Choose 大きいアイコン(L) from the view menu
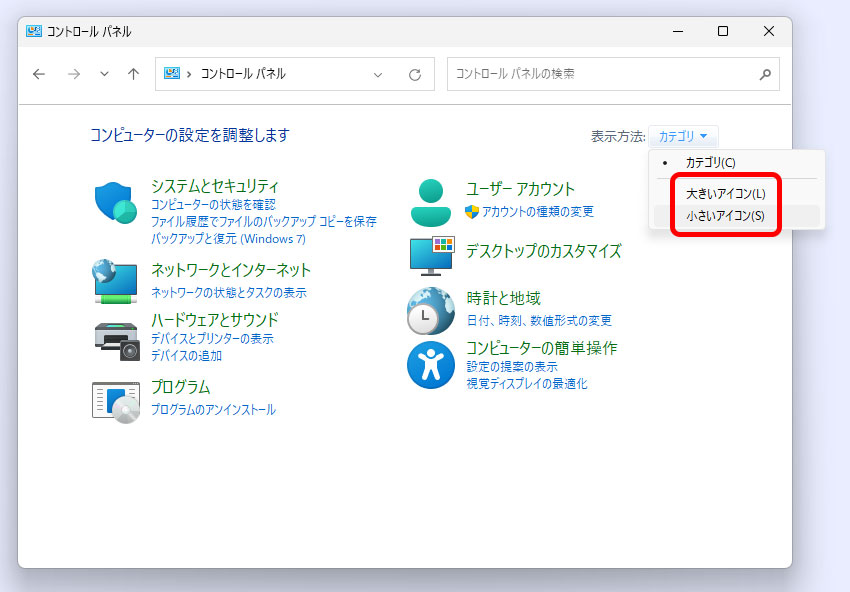Viewport: 850px width, 592px height. 725,193
